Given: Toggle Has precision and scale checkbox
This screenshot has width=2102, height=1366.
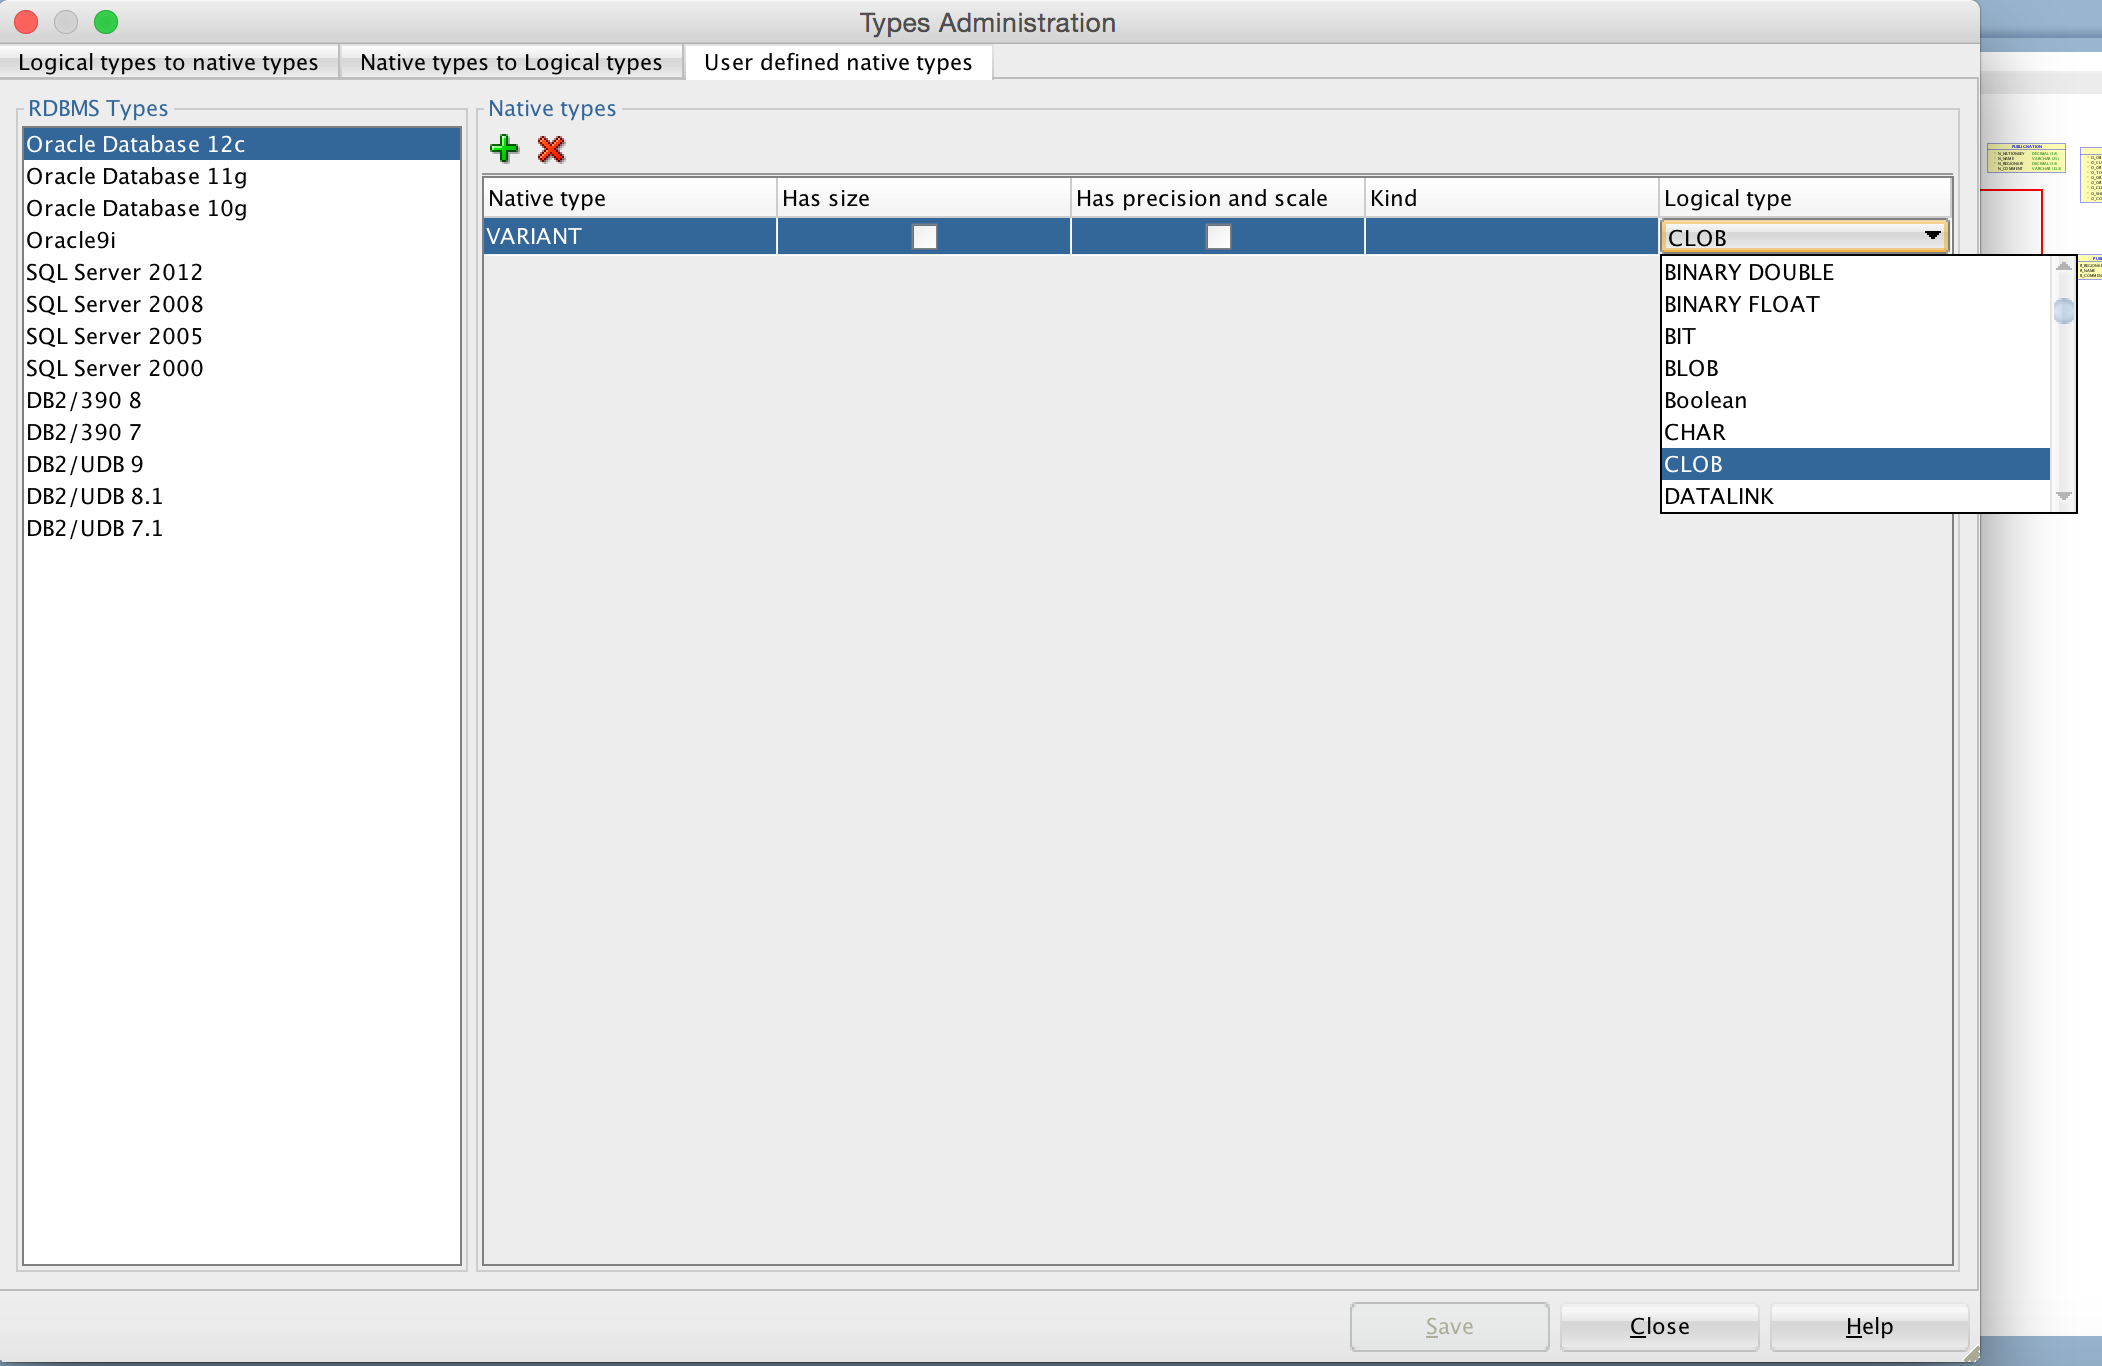Looking at the screenshot, I should click(1219, 237).
